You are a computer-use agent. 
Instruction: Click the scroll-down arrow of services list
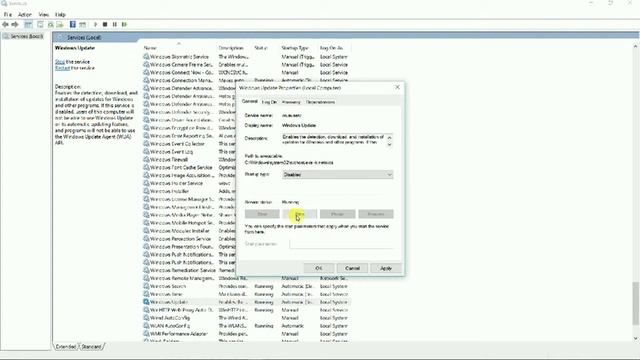click(x=636, y=338)
